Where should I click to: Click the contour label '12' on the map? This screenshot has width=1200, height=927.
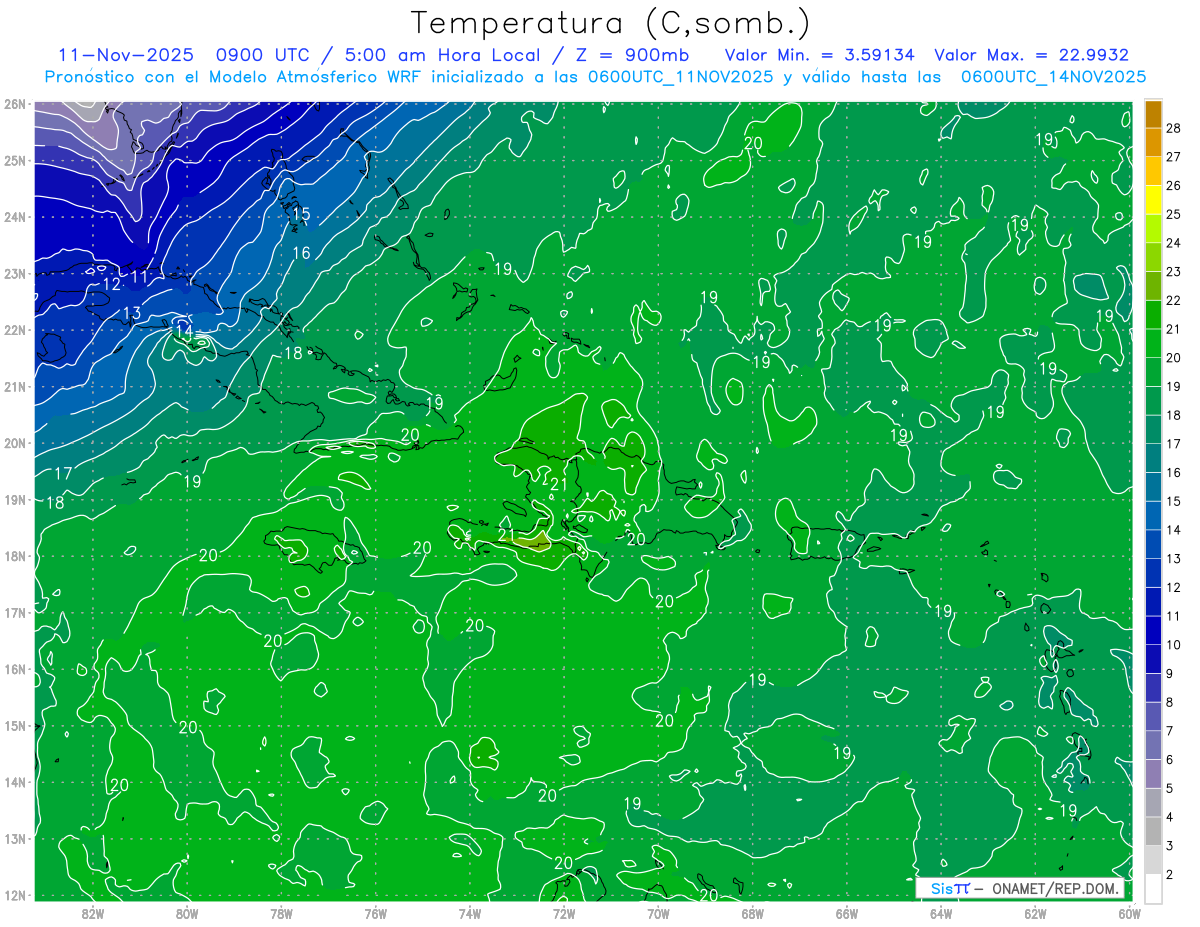112,284
